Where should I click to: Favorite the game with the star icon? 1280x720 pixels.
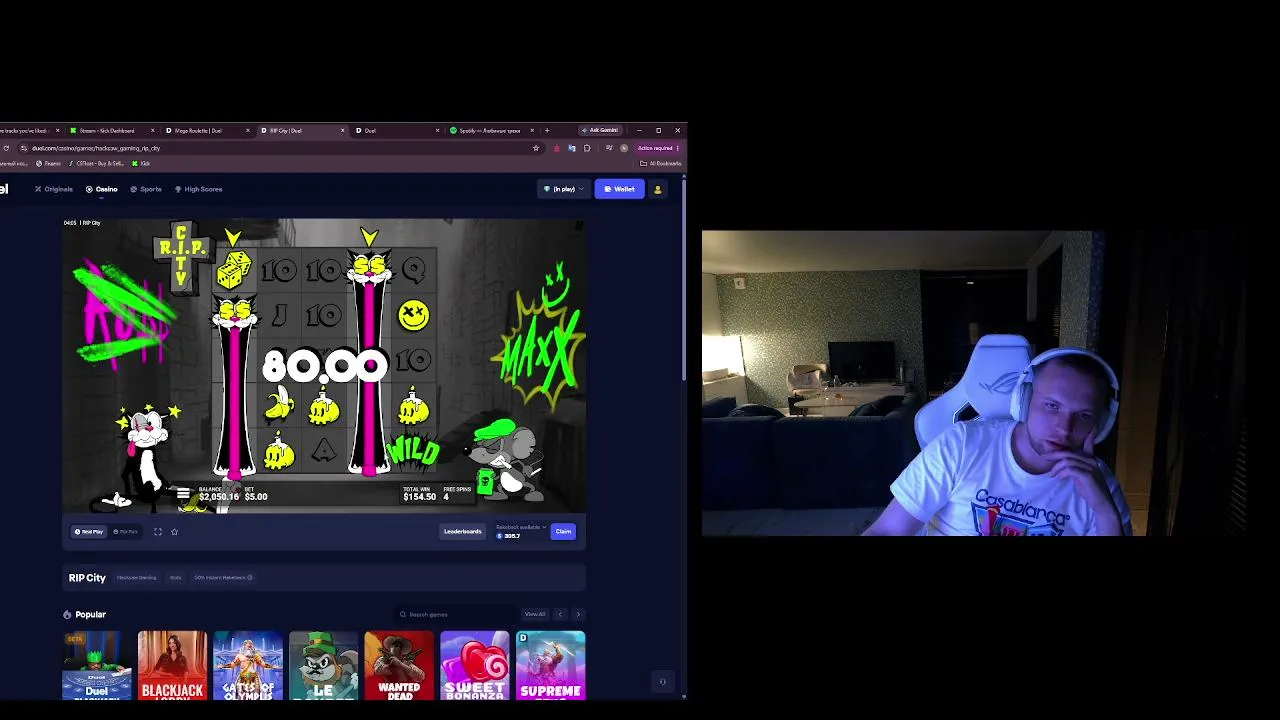[174, 532]
